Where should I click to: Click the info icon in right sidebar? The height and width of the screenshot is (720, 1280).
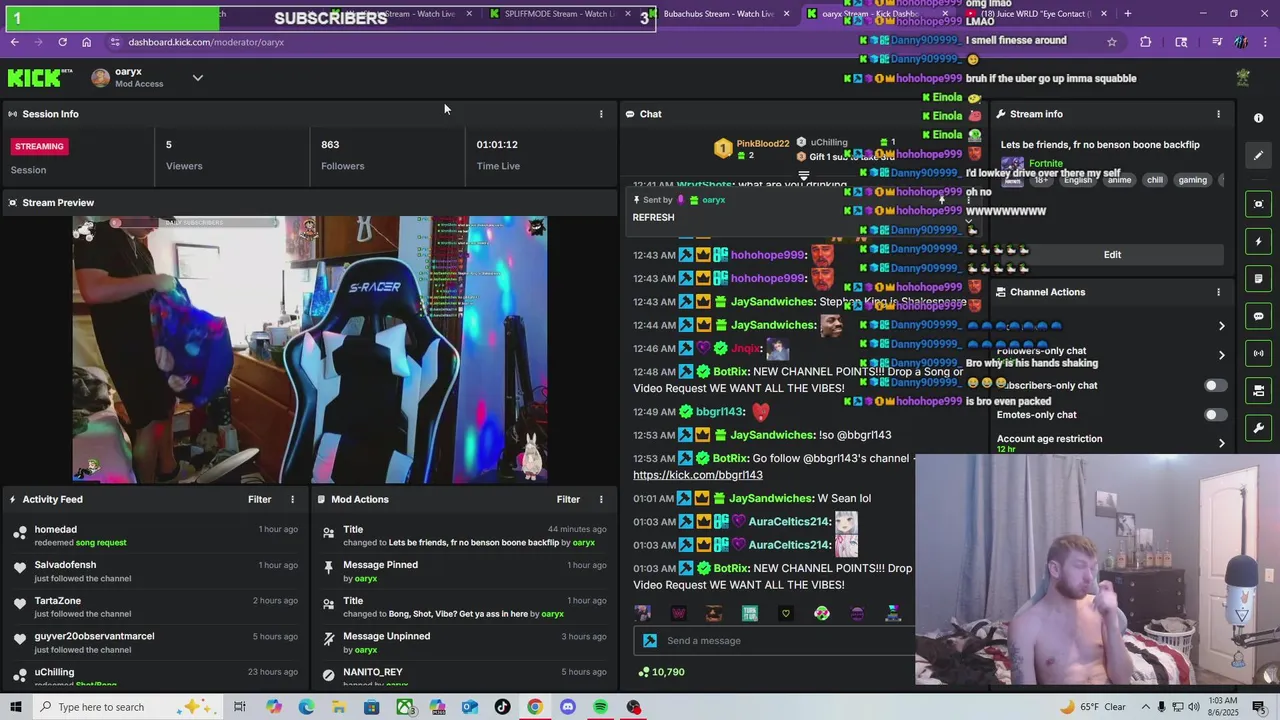pos(1258,118)
